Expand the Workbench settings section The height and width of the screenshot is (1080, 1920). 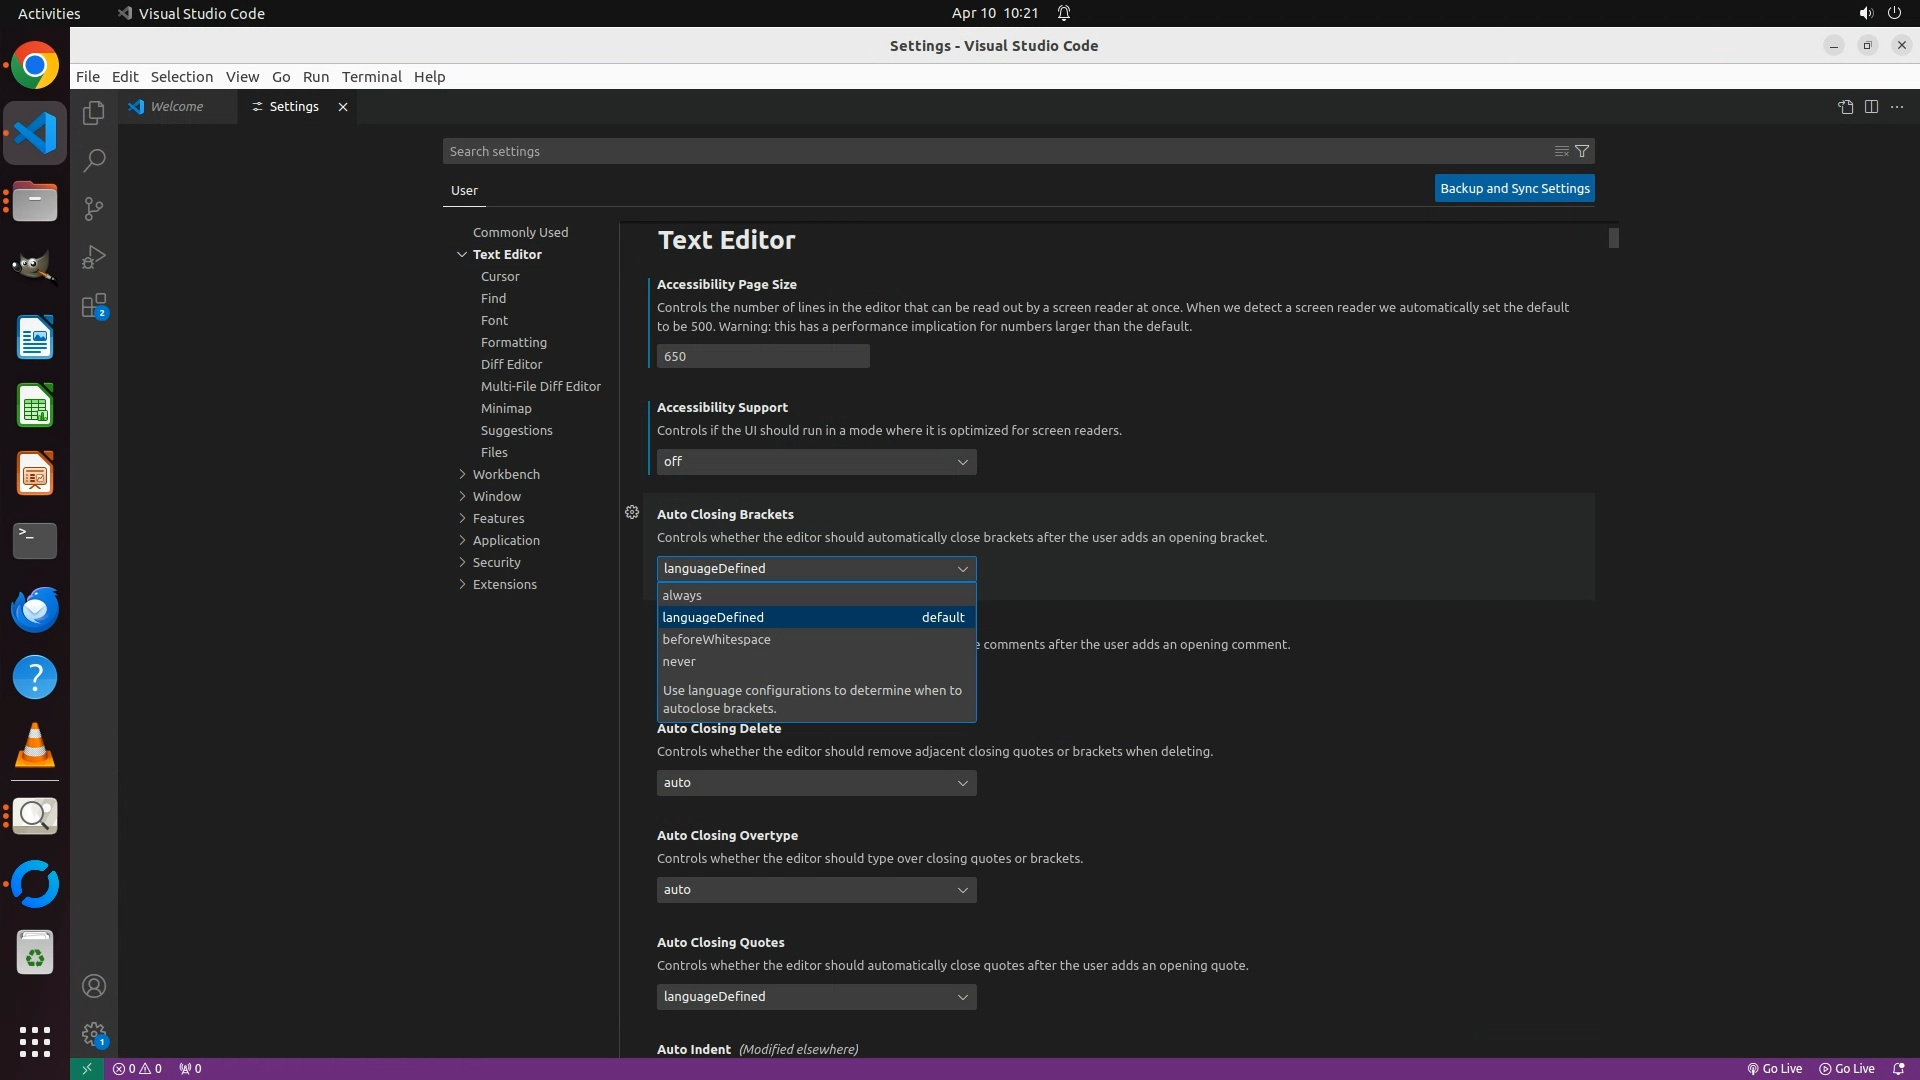coord(506,474)
